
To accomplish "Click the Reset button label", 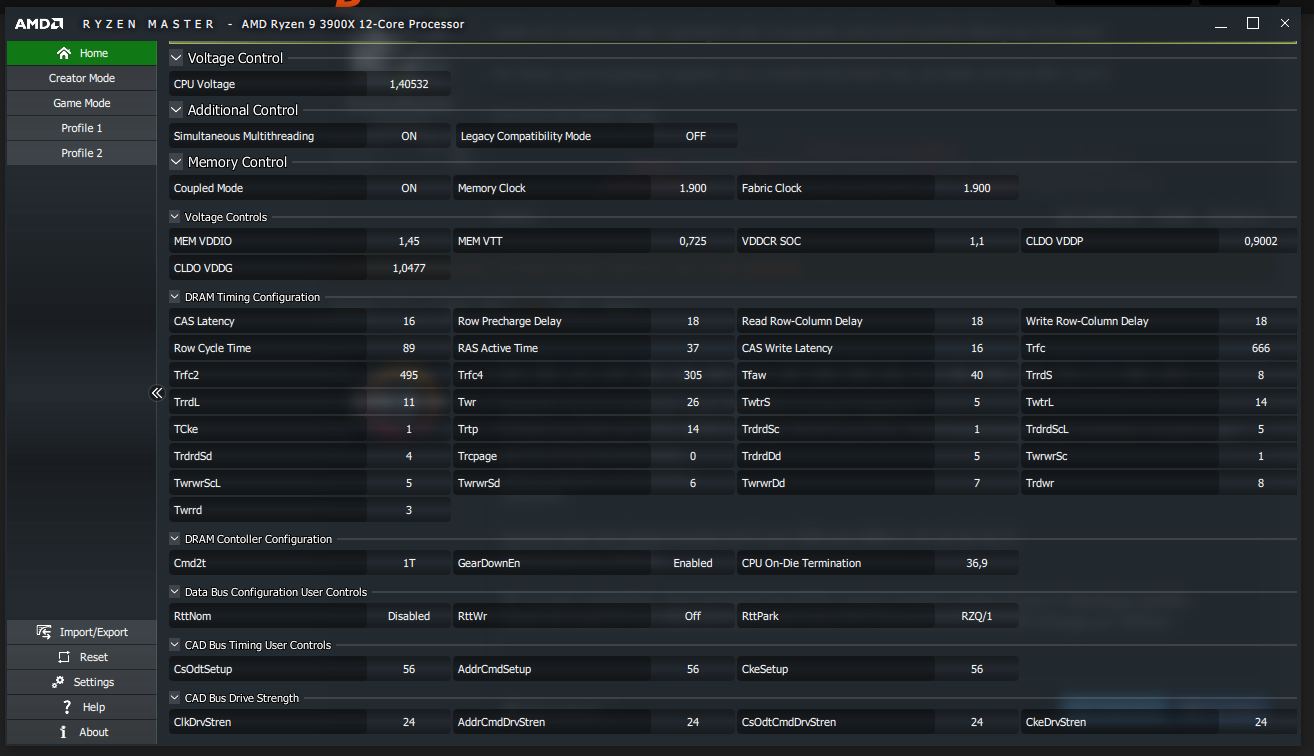I will (94, 657).
